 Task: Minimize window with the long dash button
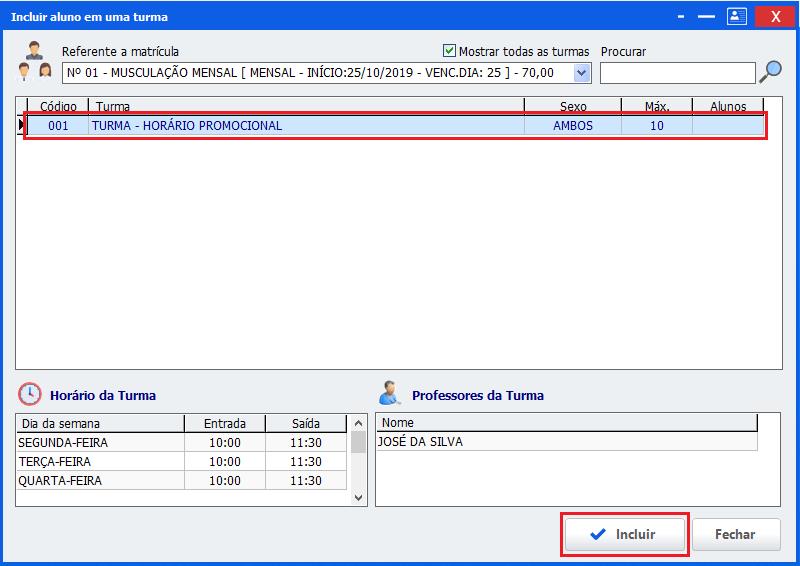coord(706,16)
